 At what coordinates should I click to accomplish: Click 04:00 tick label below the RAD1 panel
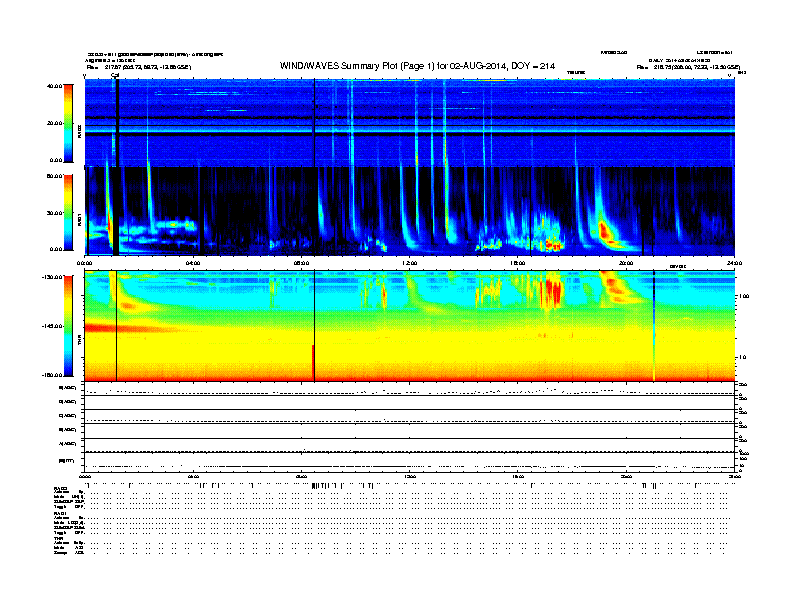(193, 263)
